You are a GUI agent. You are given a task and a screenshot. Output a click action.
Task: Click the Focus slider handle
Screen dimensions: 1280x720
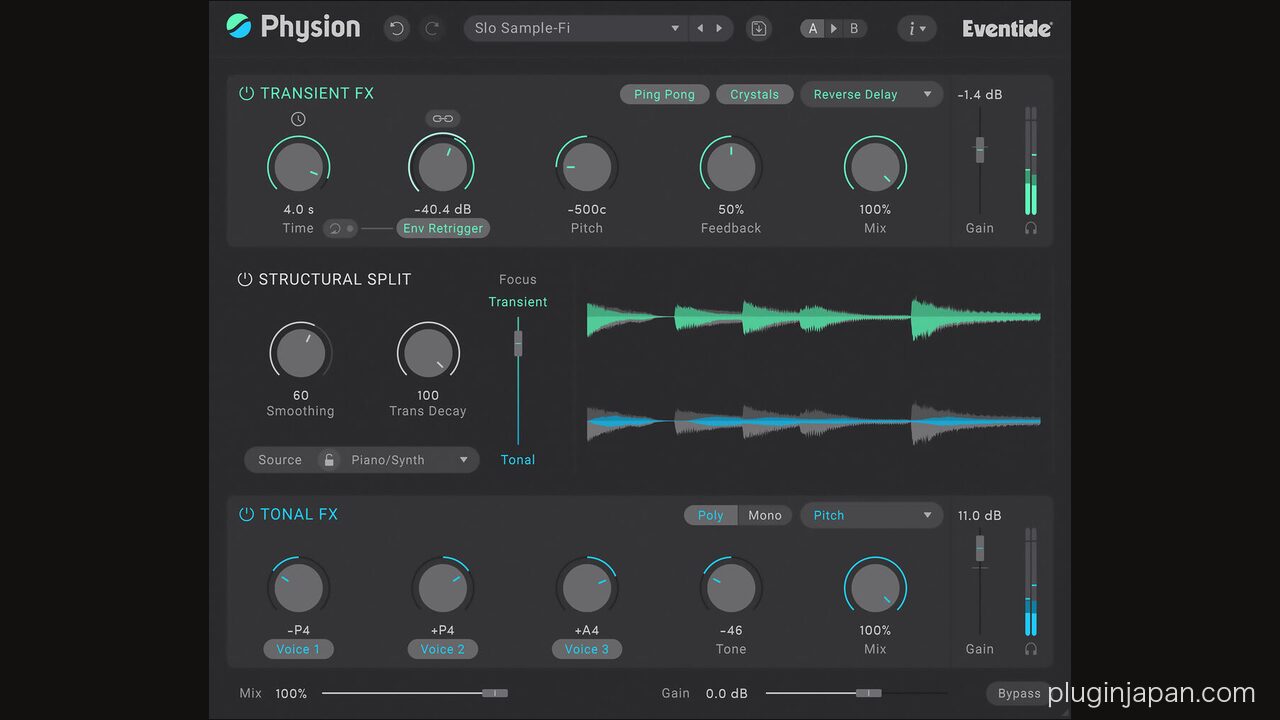click(518, 343)
